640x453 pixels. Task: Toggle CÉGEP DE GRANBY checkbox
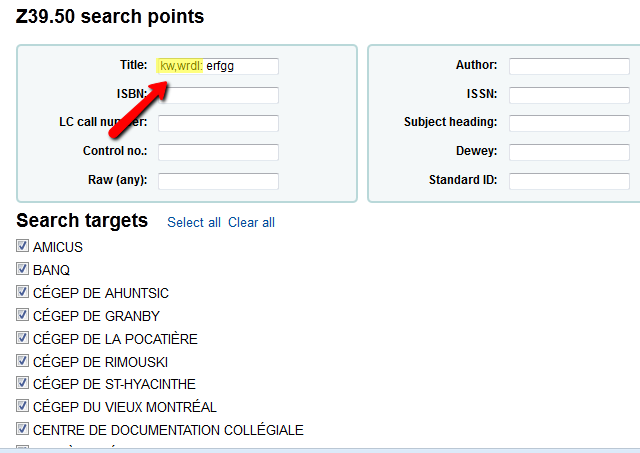pos(23,315)
